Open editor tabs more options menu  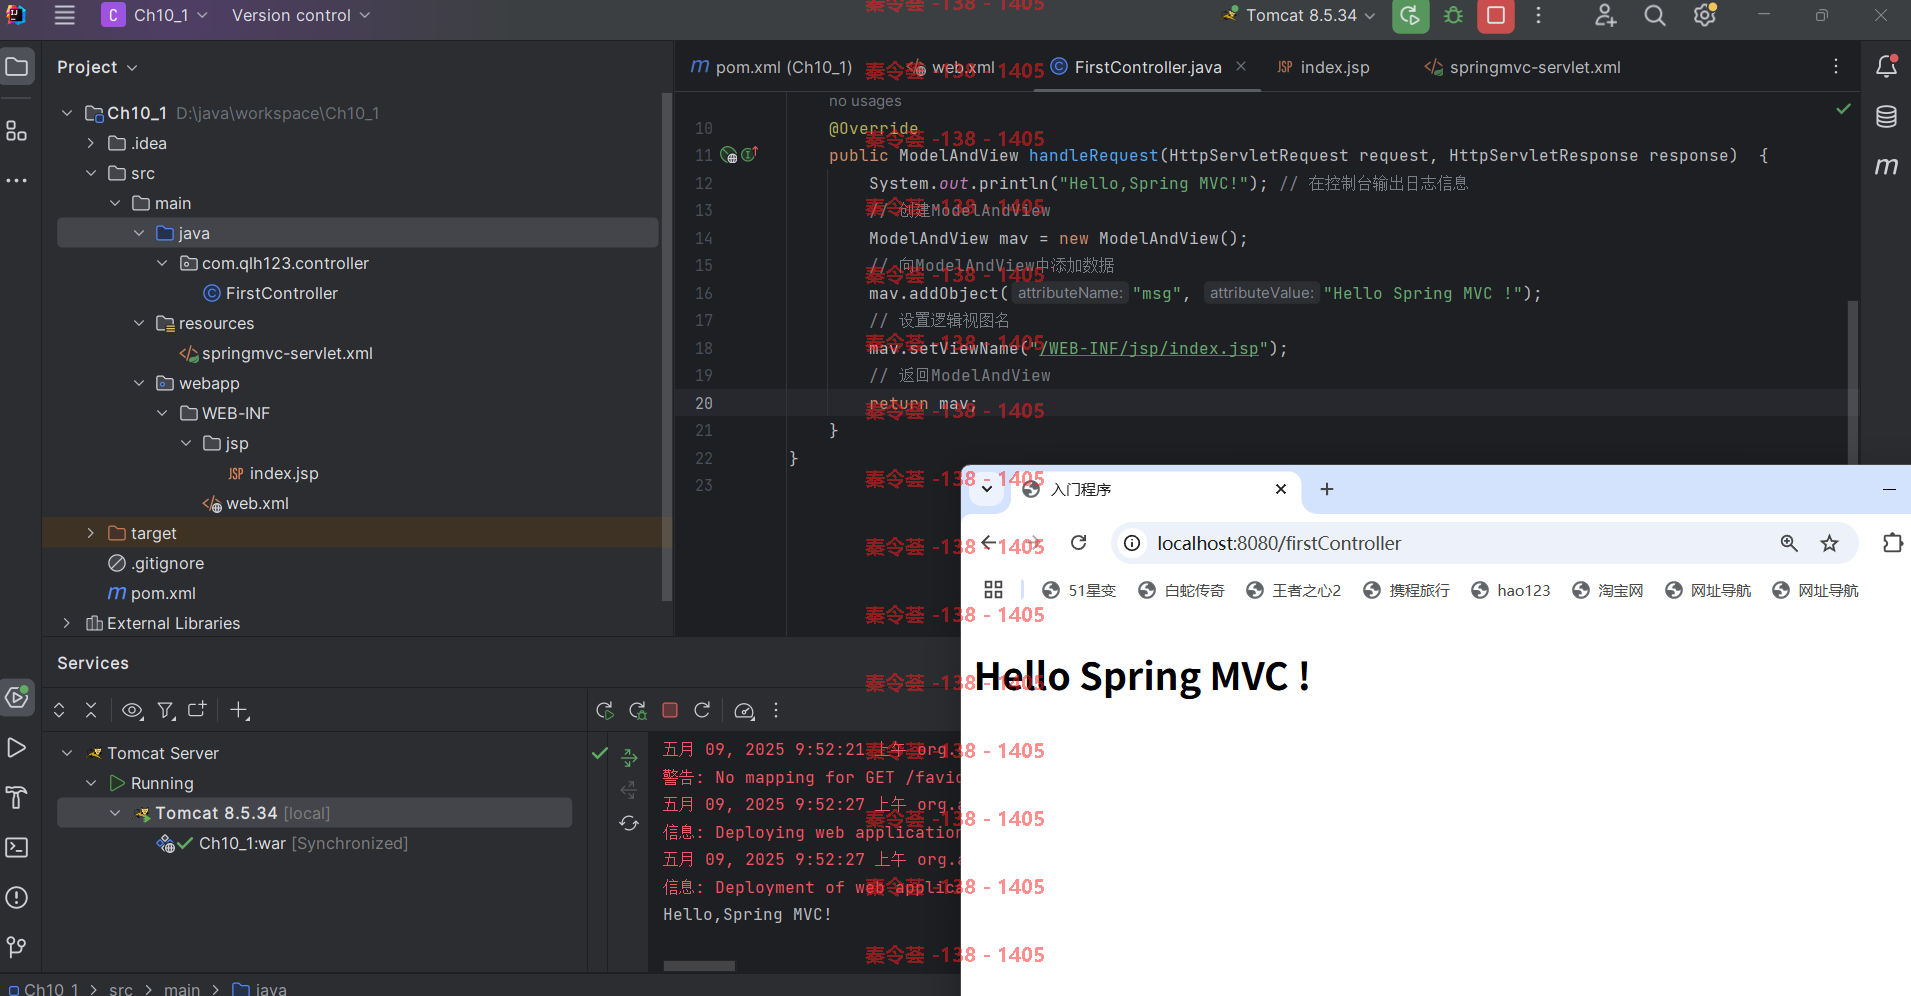click(x=1836, y=66)
